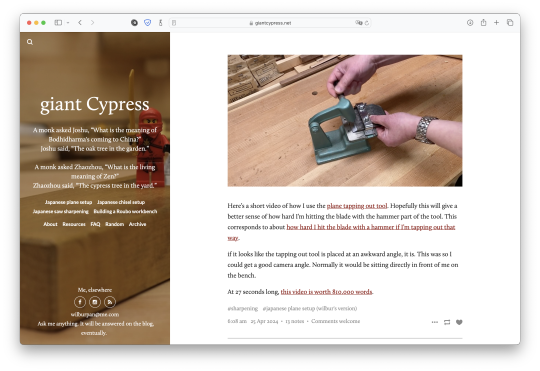Click the wilburpan email address

click(x=95, y=315)
